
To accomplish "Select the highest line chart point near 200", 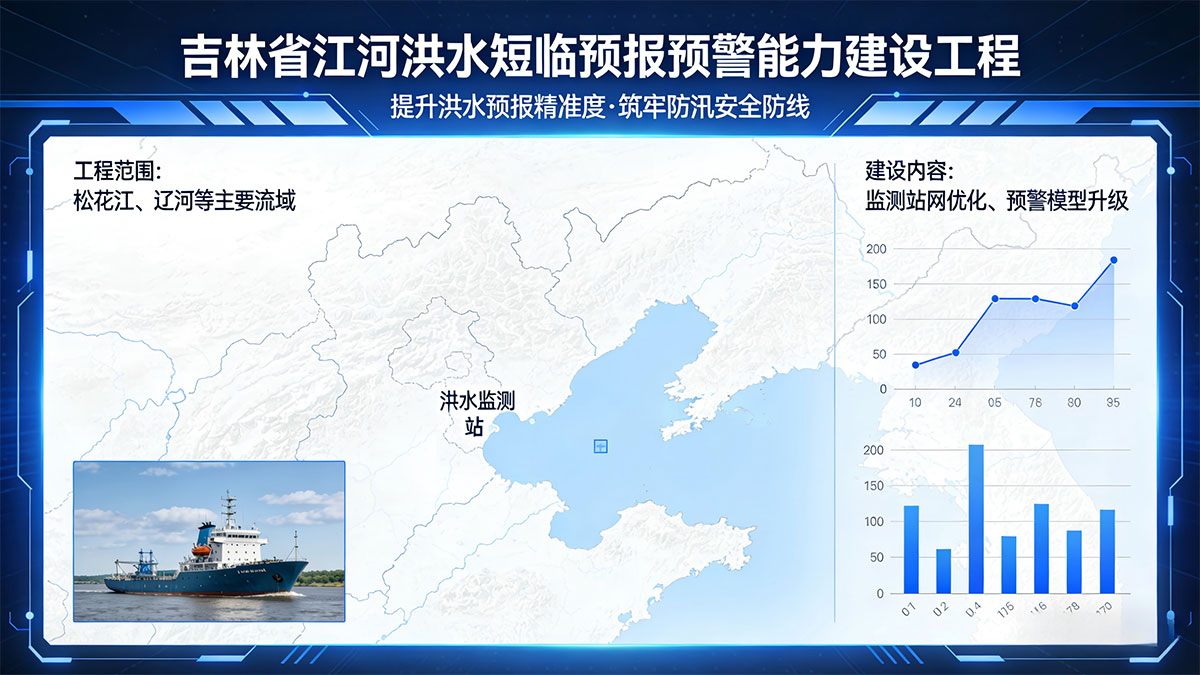I will click(1114, 260).
